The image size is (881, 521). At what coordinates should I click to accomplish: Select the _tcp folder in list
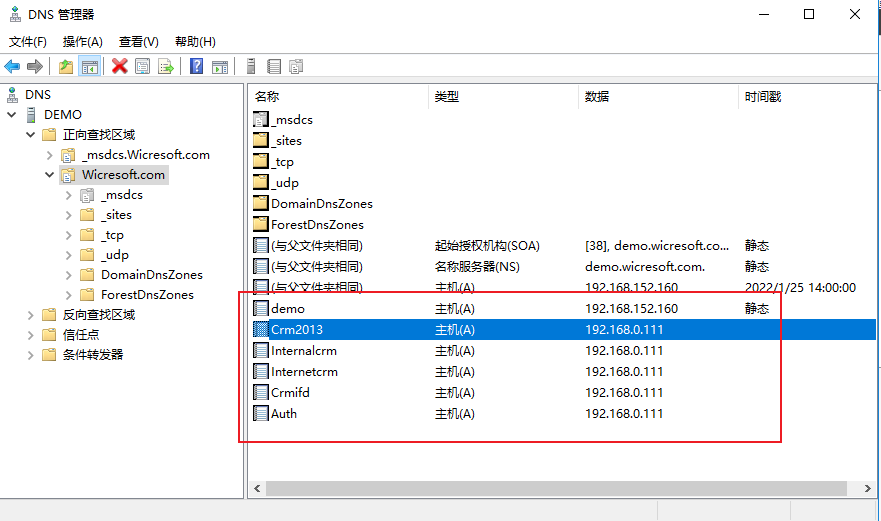283,161
